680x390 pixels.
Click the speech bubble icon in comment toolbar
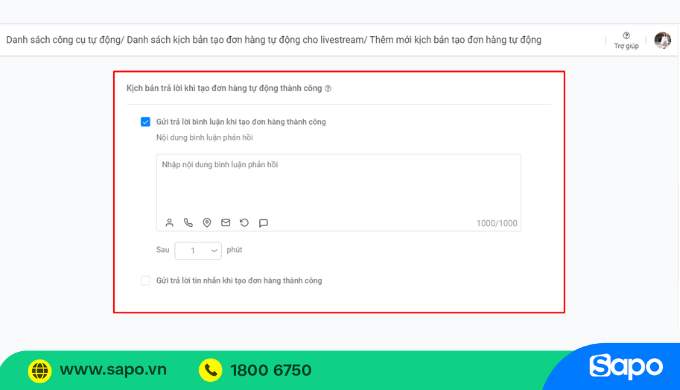coord(263,223)
